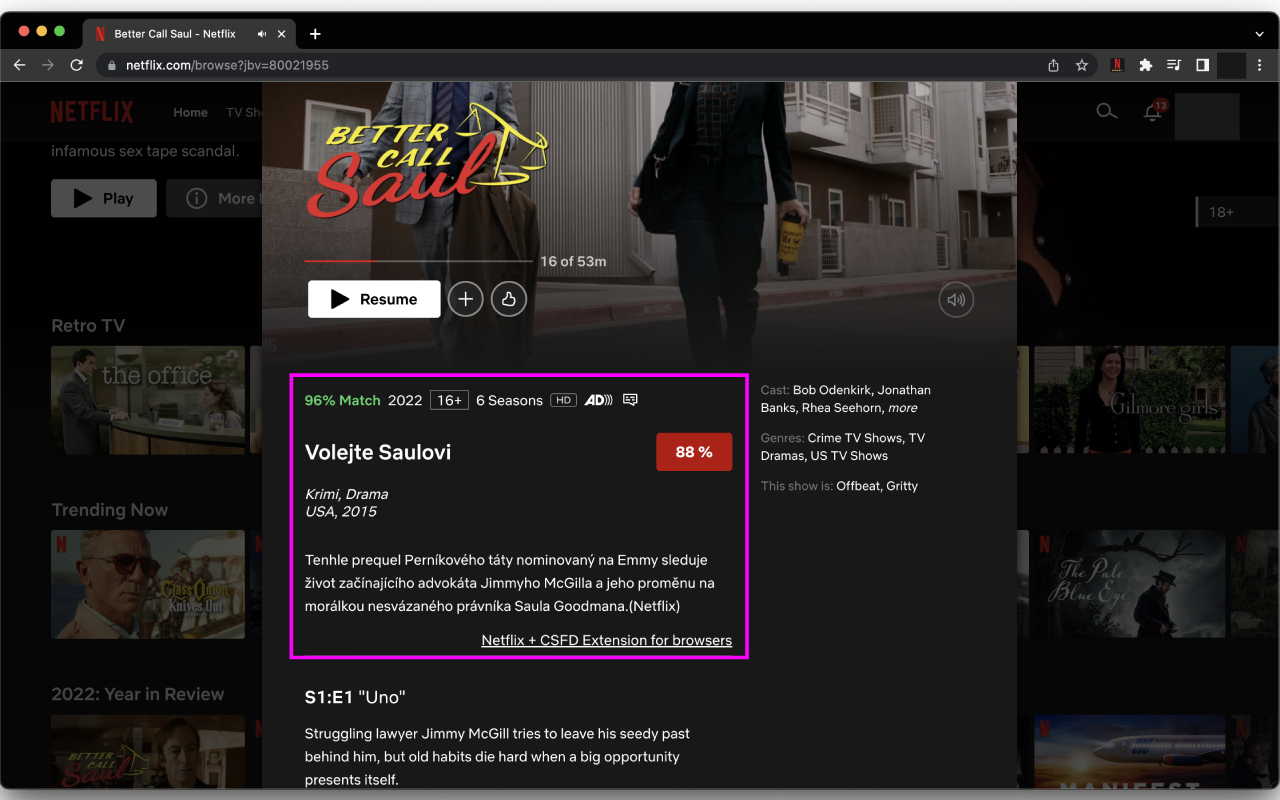Toggle the browser side panel
The width and height of the screenshot is (1280, 800).
[x=1202, y=65]
